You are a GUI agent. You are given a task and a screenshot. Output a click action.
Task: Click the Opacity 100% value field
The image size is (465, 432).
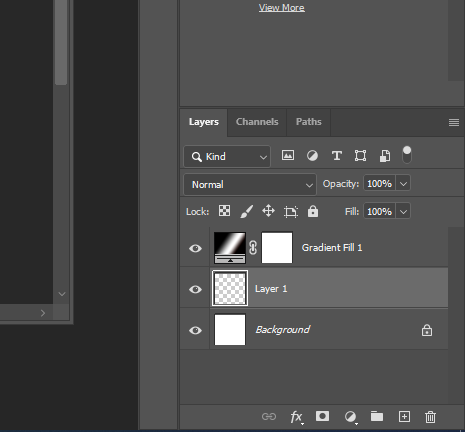379,184
